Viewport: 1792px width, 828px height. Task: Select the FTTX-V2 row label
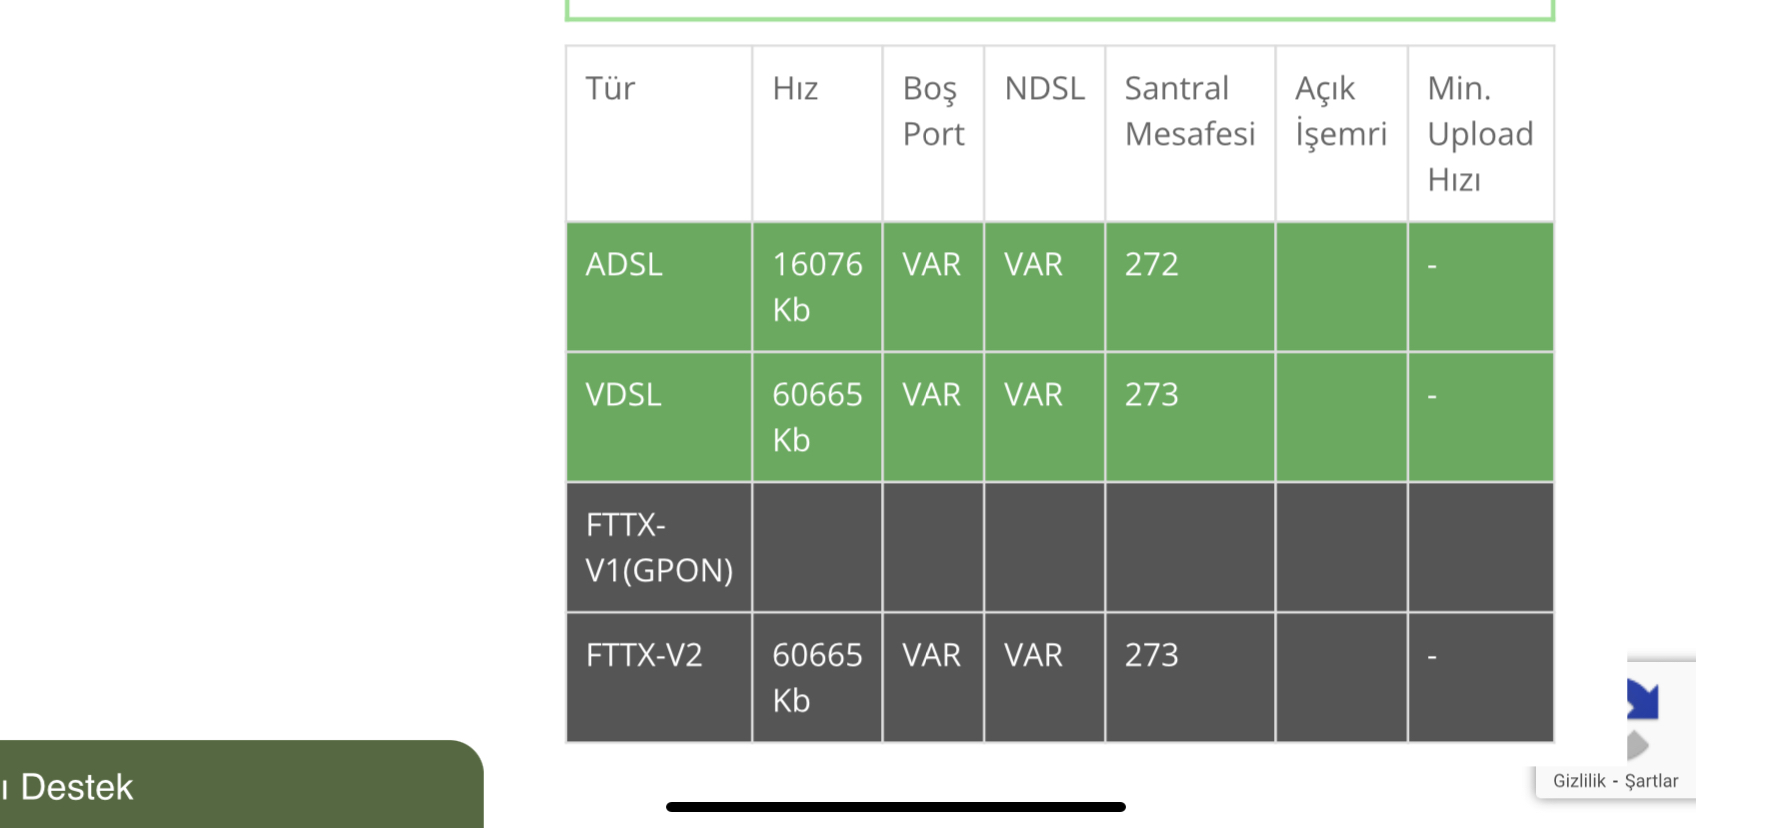tap(644, 656)
